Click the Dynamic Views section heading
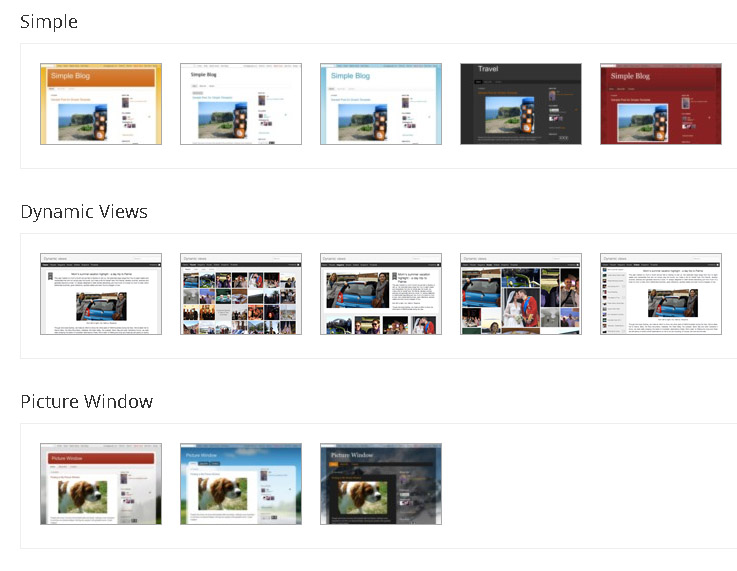This screenshot has height=571, width=737. pos(84,211)
